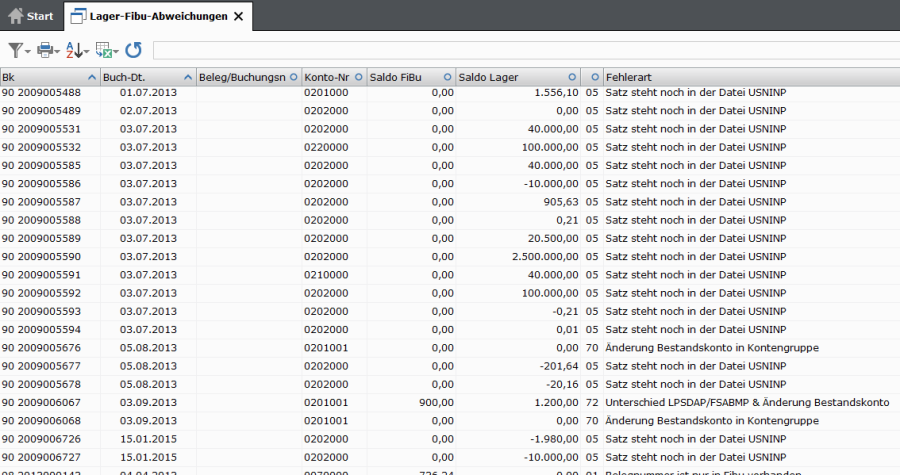Toggle the Saldo FiBu column sort circle
Screen dimensions: 900x475
click(x=448, y=77)
